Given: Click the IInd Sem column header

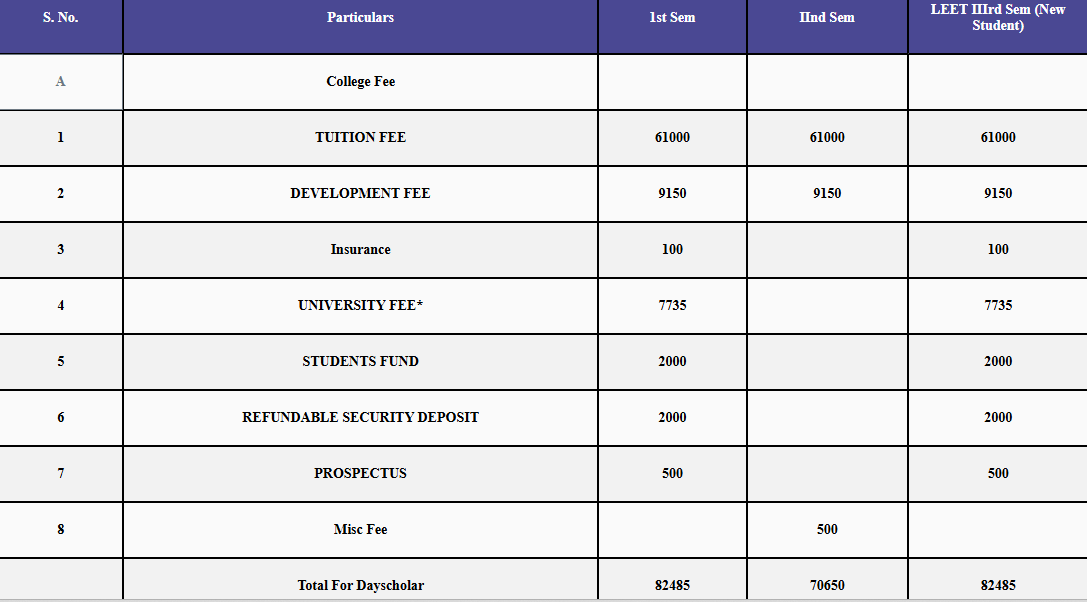Looking at the screenshot, I should [827, 26].
